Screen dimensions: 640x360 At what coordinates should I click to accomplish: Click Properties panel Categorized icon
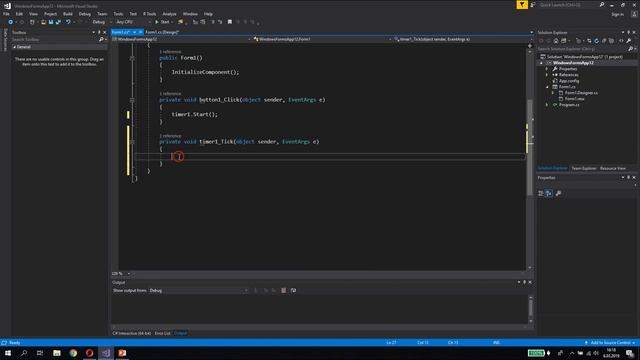coord(541,193)
